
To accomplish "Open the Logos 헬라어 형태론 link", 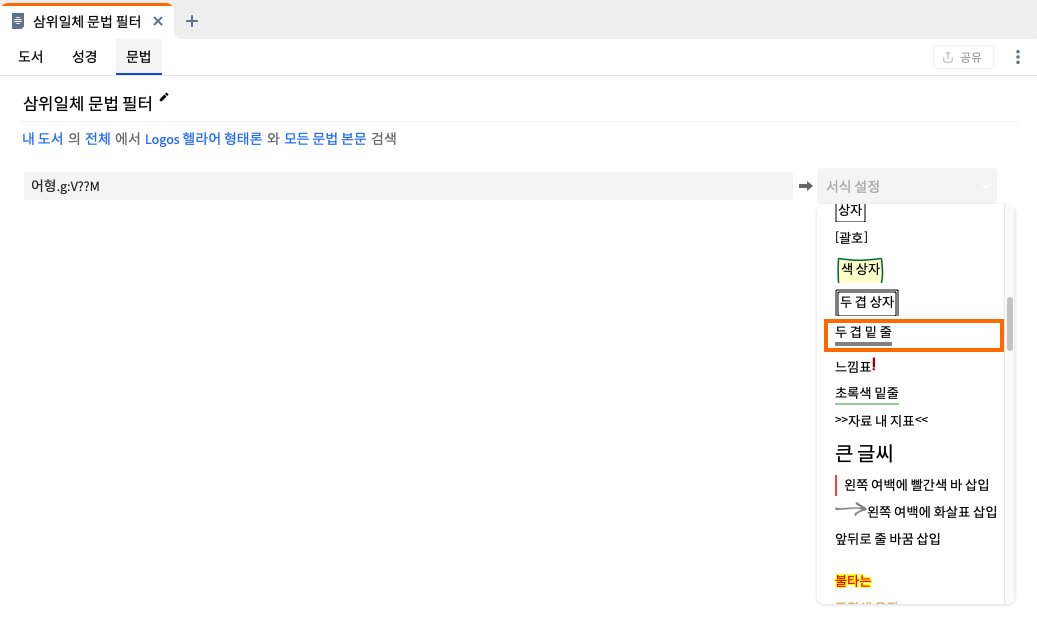I will tap(204, 139).
